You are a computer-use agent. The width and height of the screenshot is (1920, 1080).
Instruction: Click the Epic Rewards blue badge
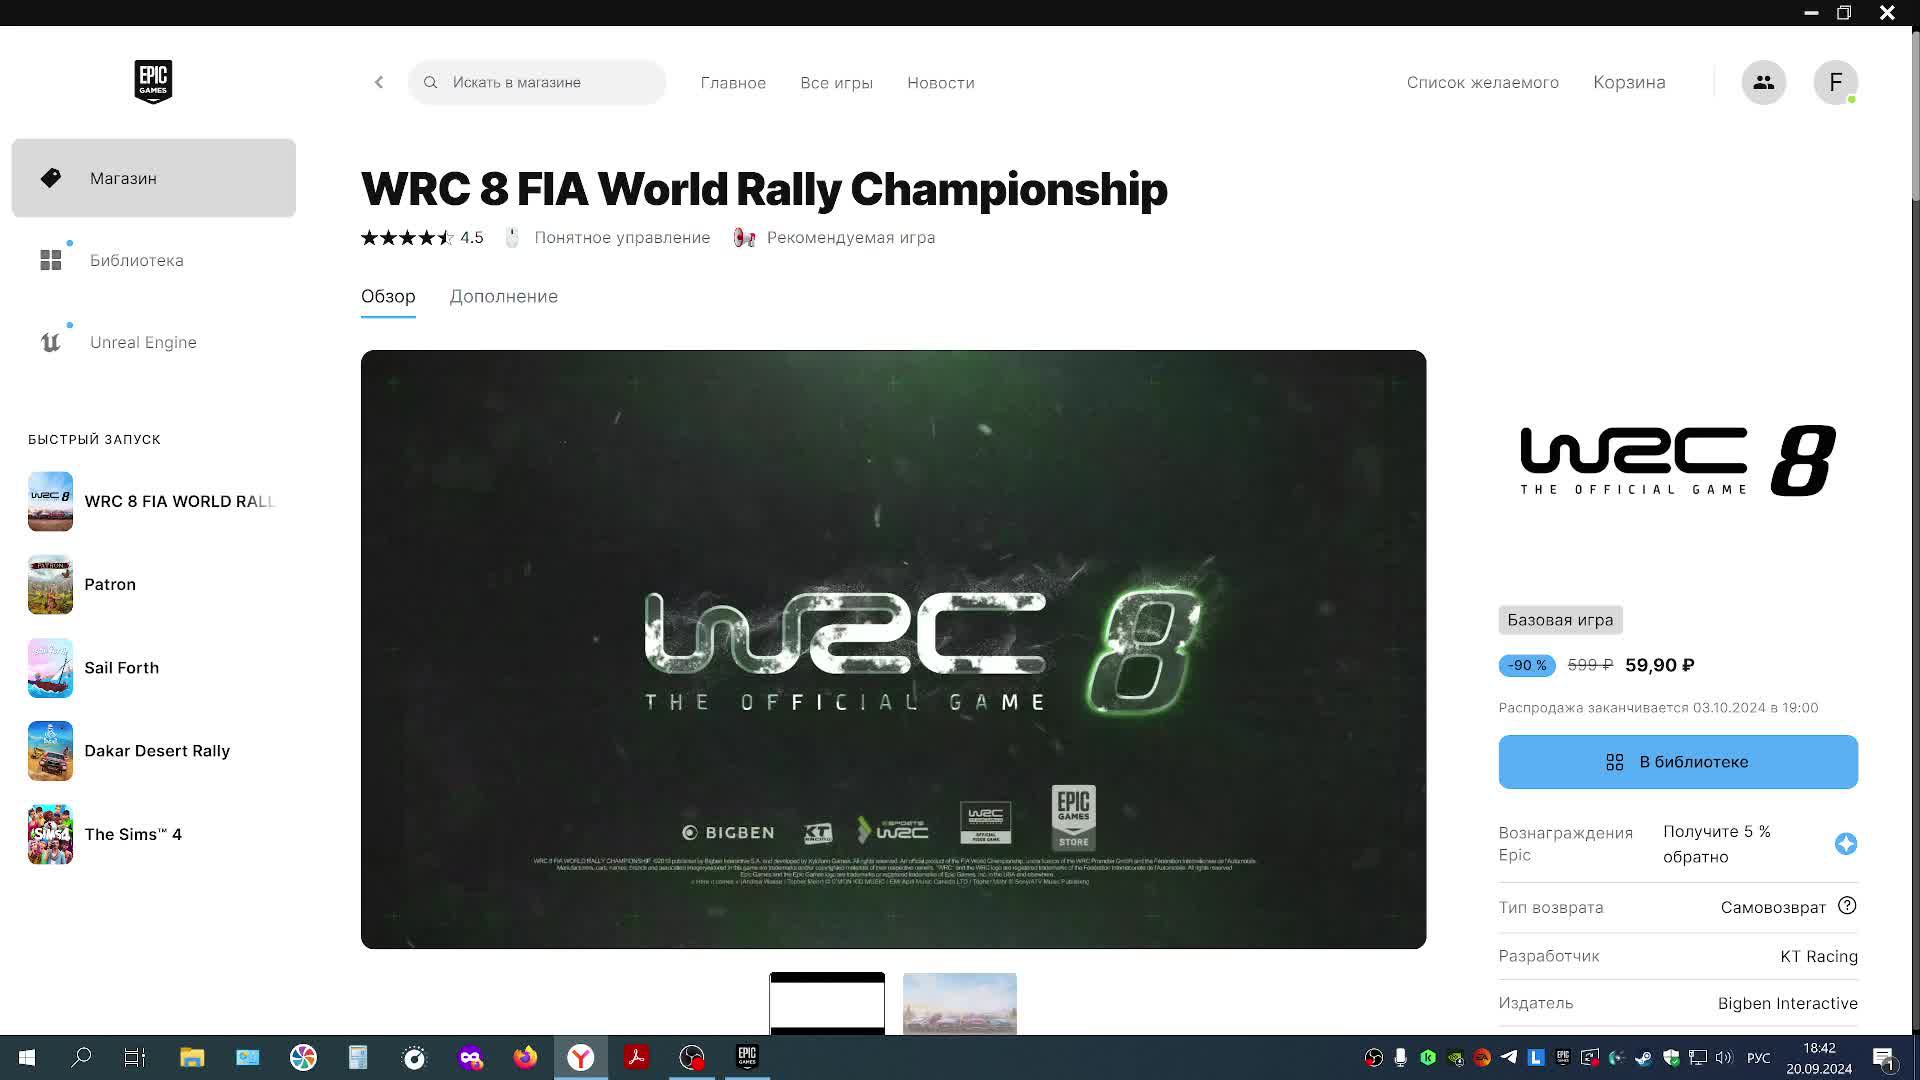coord(1846,844)
